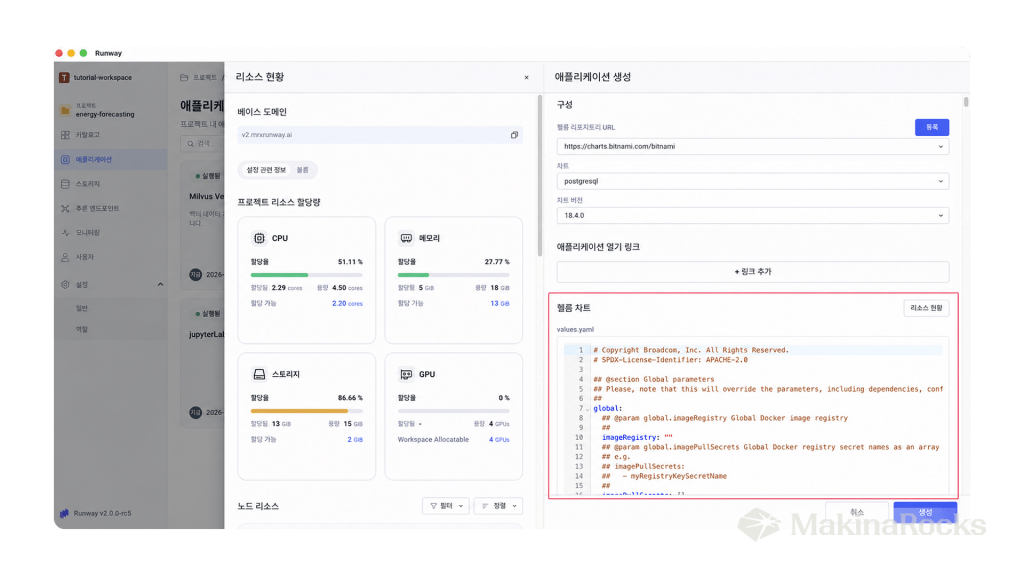Click the 메모리 memory icon

click(x=406, y=238)
